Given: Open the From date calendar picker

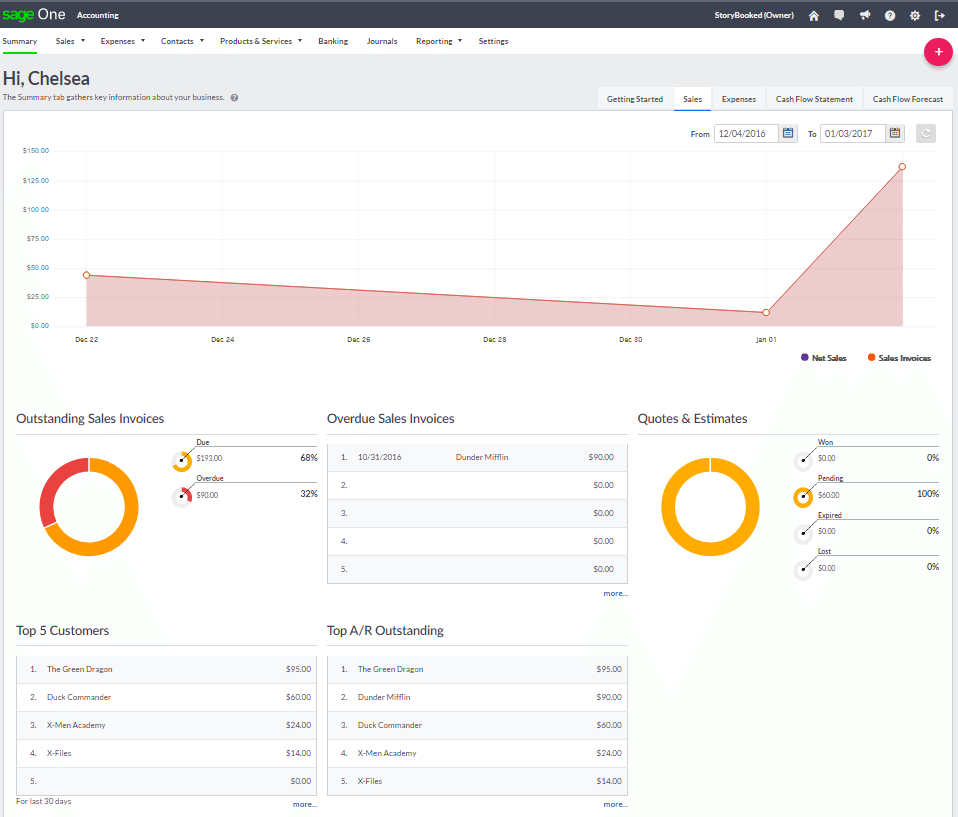Looking at the screenshot, I should (x=788, y=133).
